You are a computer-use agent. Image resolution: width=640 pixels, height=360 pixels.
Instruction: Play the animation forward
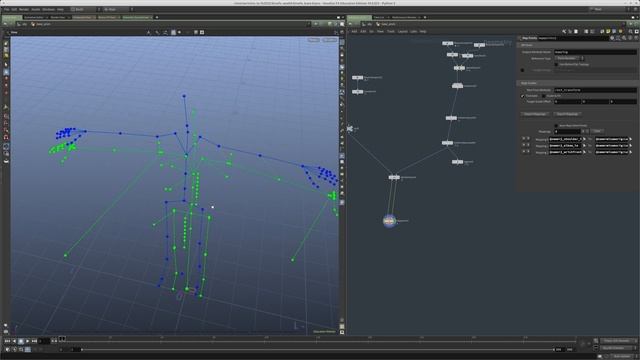point(27,341)
